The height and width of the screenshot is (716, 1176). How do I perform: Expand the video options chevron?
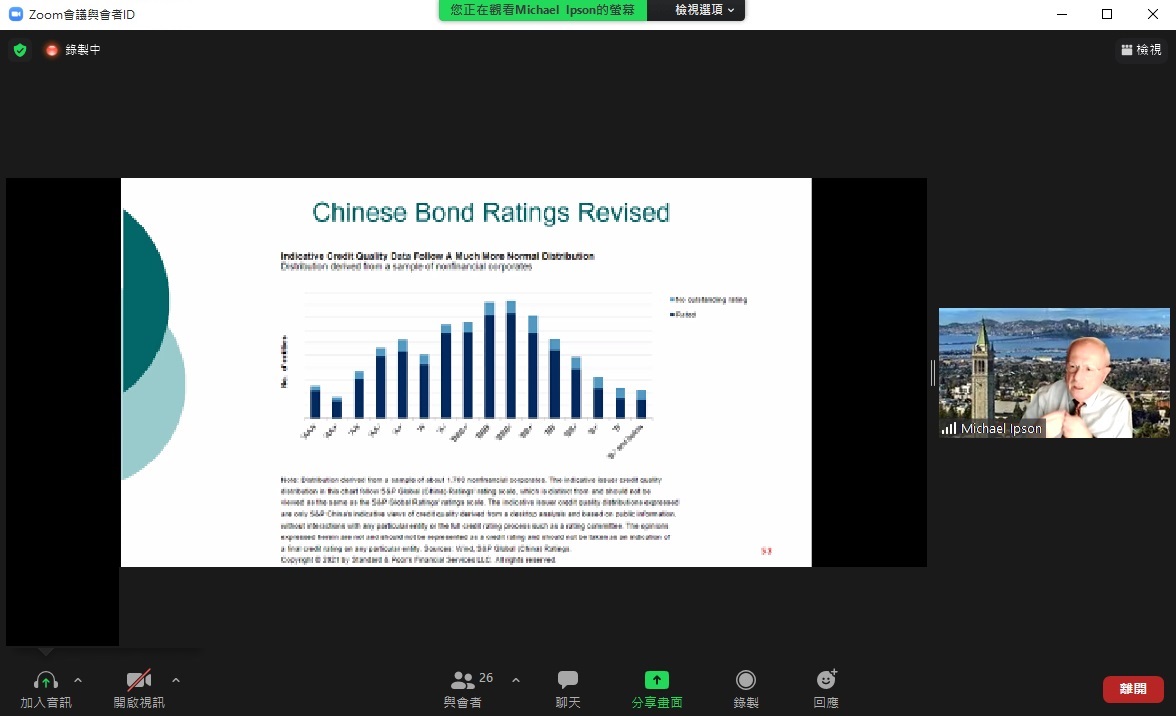click(176, 680)
